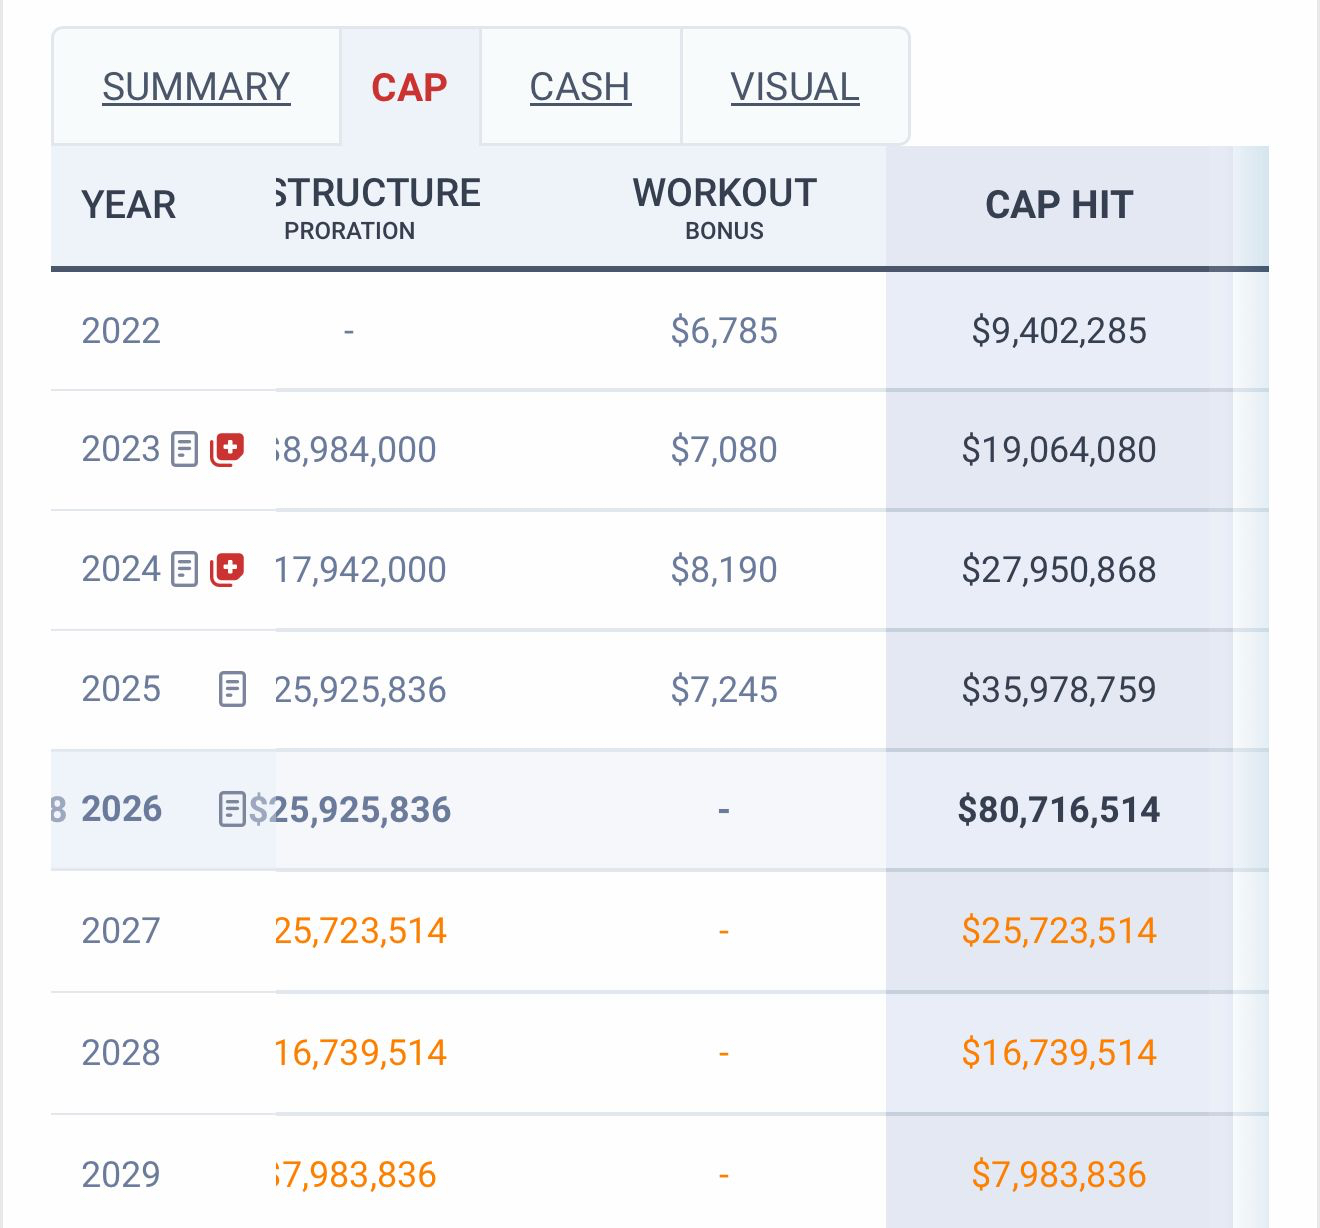1320x1228 pixels.
Task: Open the 2026 contract notes document icon
Action: (232, 809)
